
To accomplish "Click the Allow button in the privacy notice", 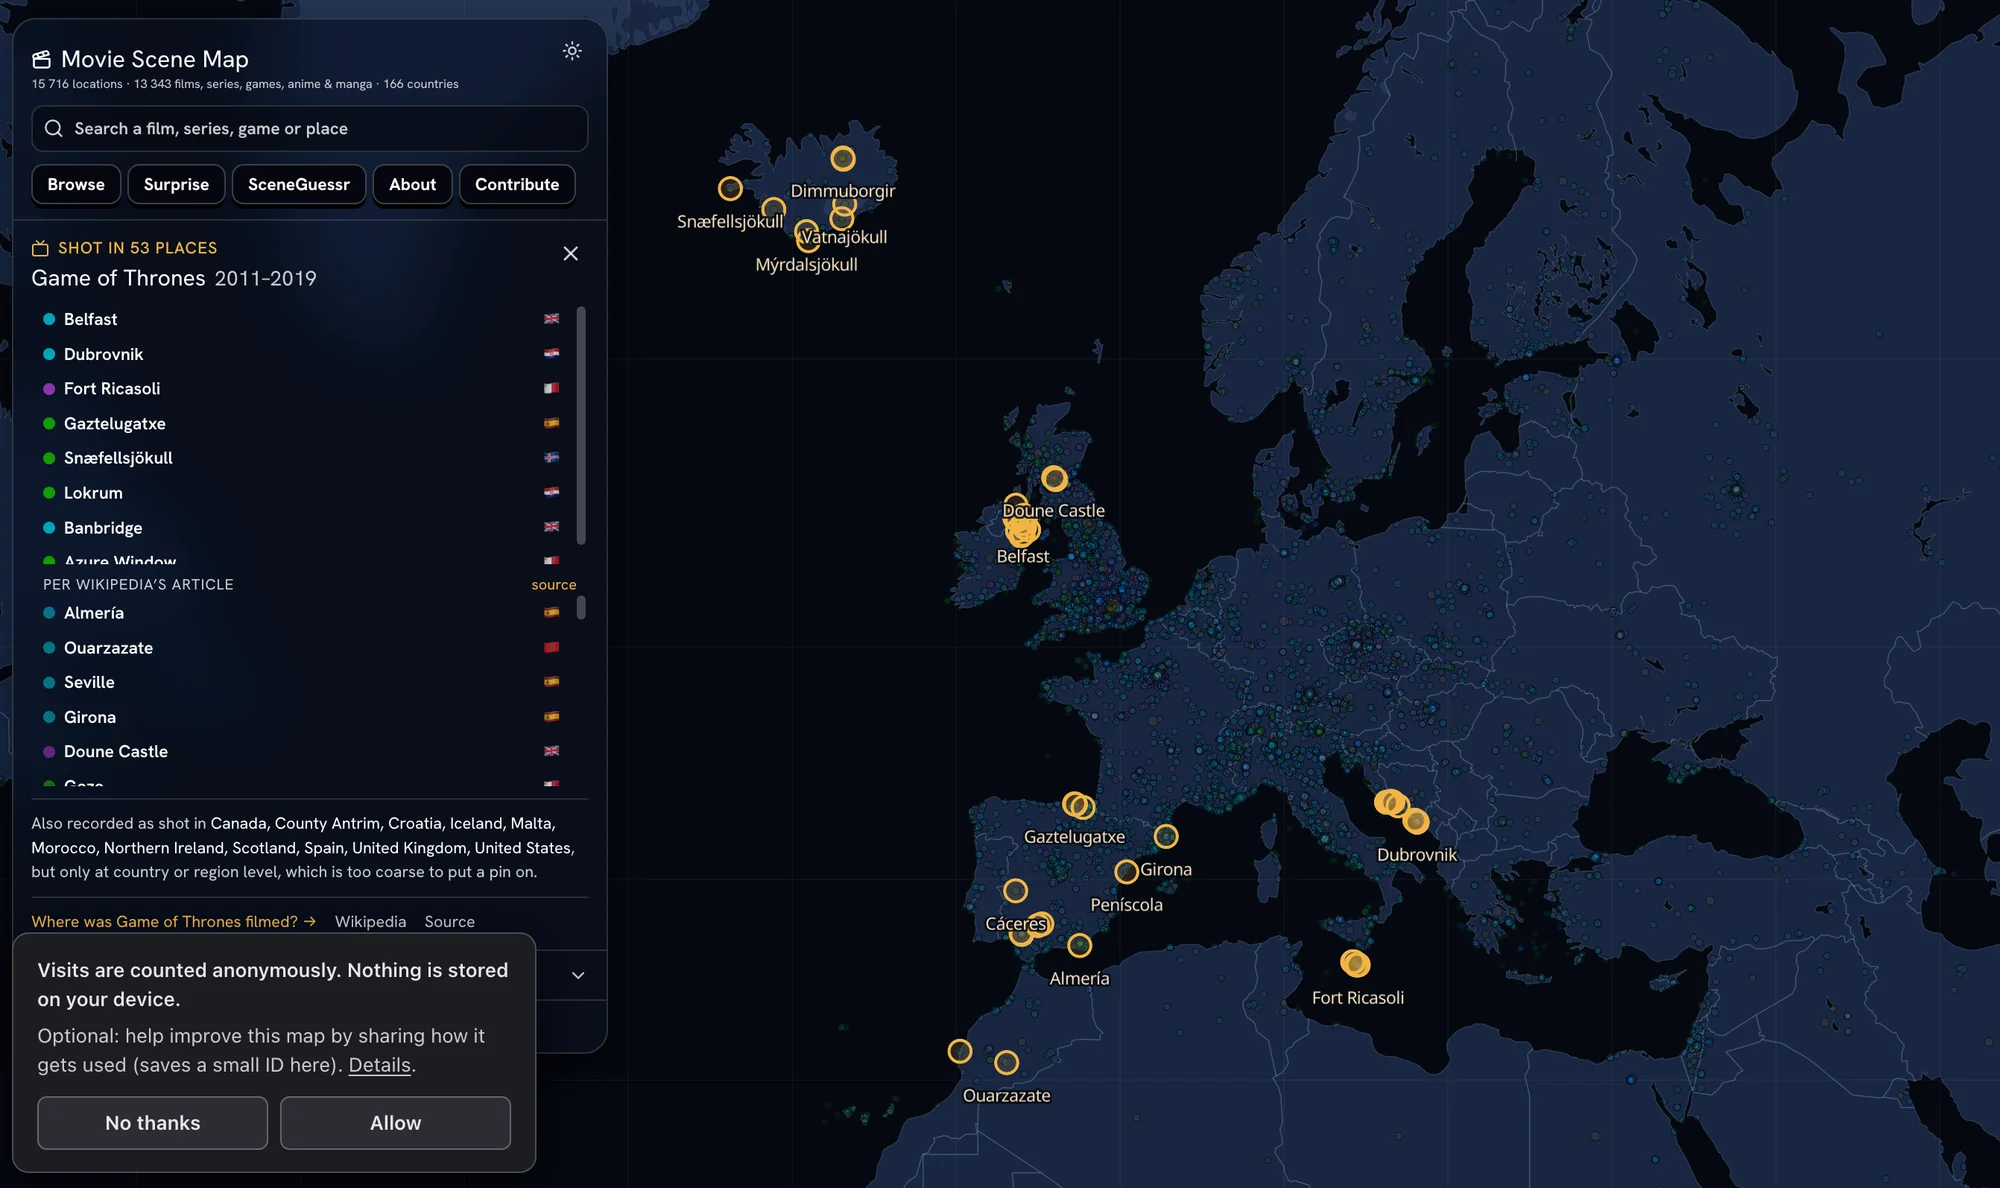I will coord(396,1123).
